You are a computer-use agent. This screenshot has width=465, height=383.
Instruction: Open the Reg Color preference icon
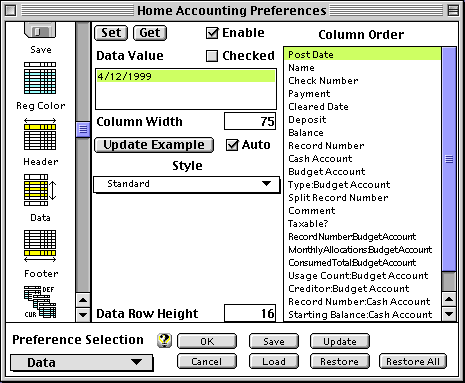click(40, 78)
